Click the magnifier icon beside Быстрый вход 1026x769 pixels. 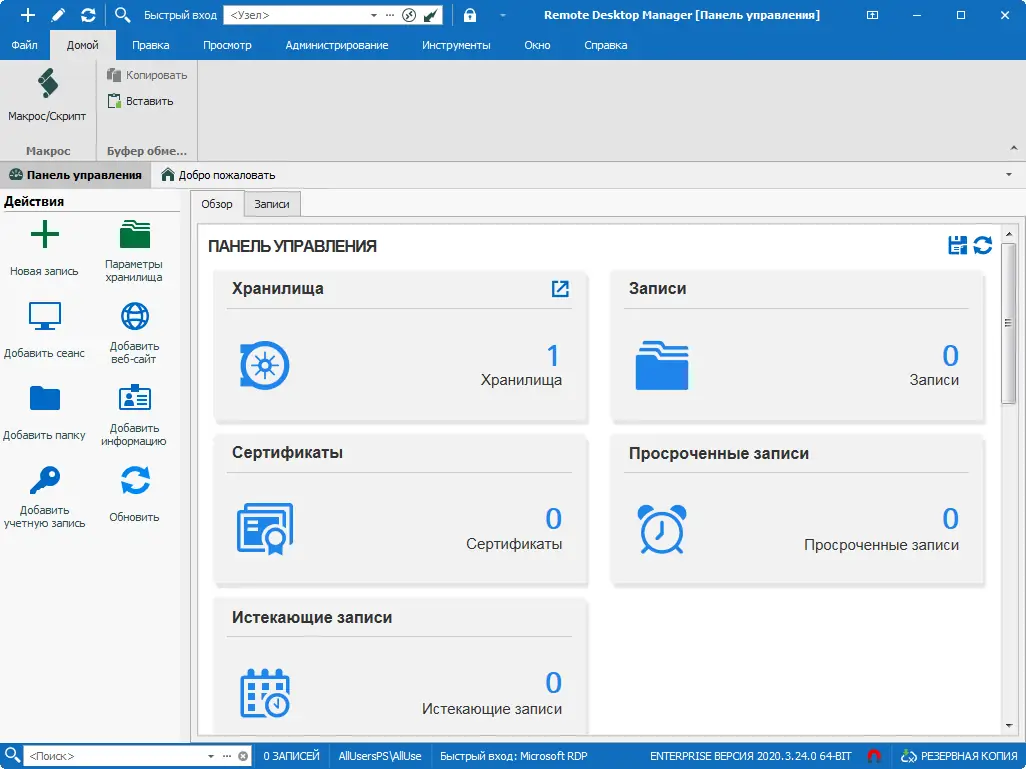coord(122,14)
